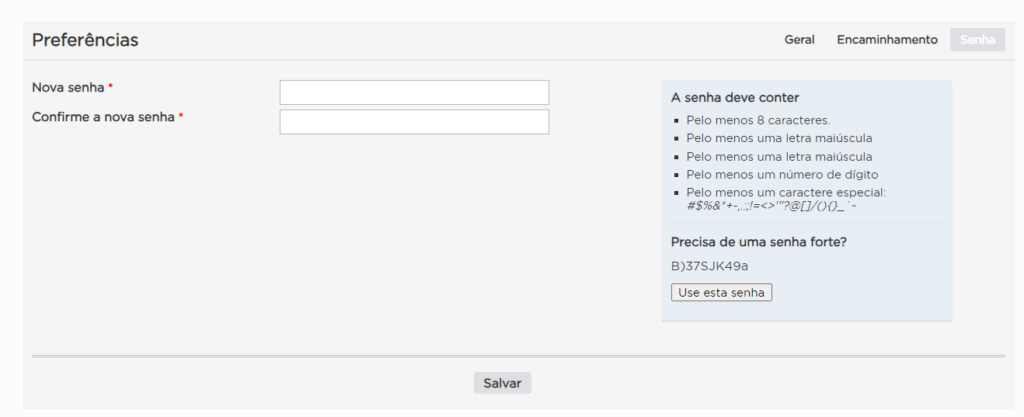The height and width of the screenshot is (417, 1024).
Task: Click the red asterisk beside Confirme a nova senha
Action: 181,116
